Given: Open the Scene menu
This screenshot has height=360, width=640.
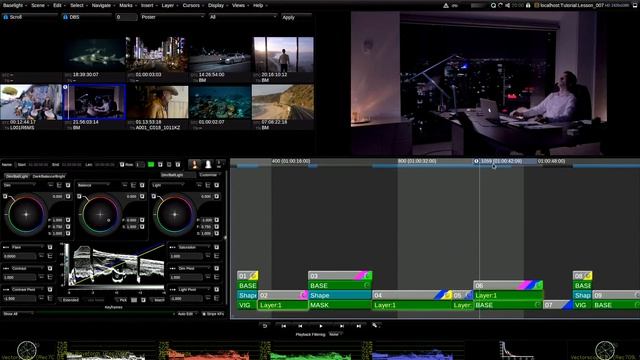Looking at the screenshot, I should pyautogui.click(x=40, y=5).
